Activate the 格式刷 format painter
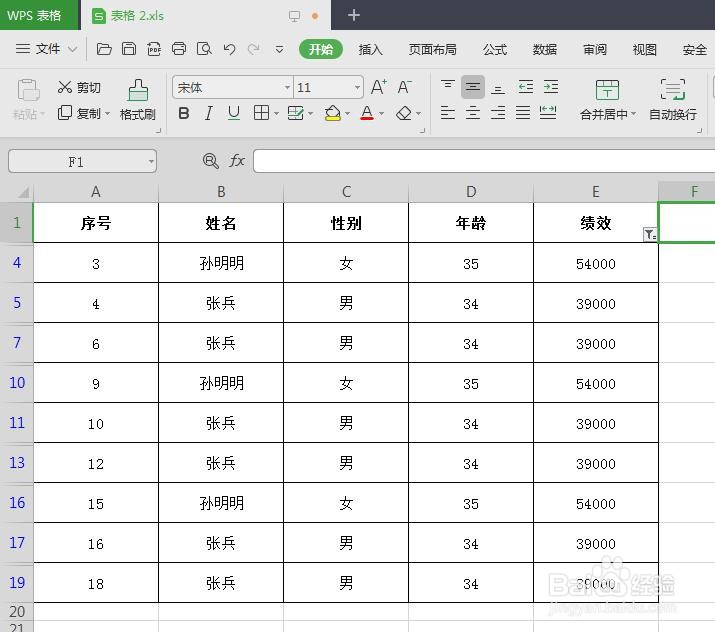715x632 pixels. tap(138, 99)
